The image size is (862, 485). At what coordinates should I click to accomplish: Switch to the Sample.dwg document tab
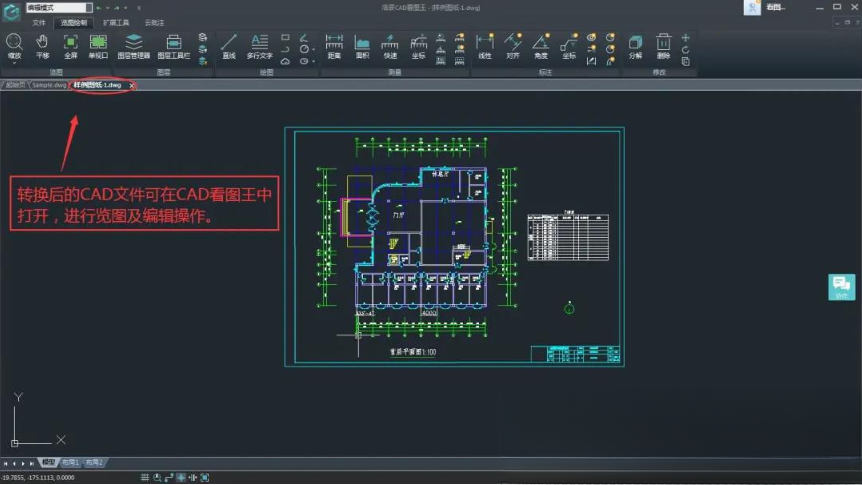point(49,85)
